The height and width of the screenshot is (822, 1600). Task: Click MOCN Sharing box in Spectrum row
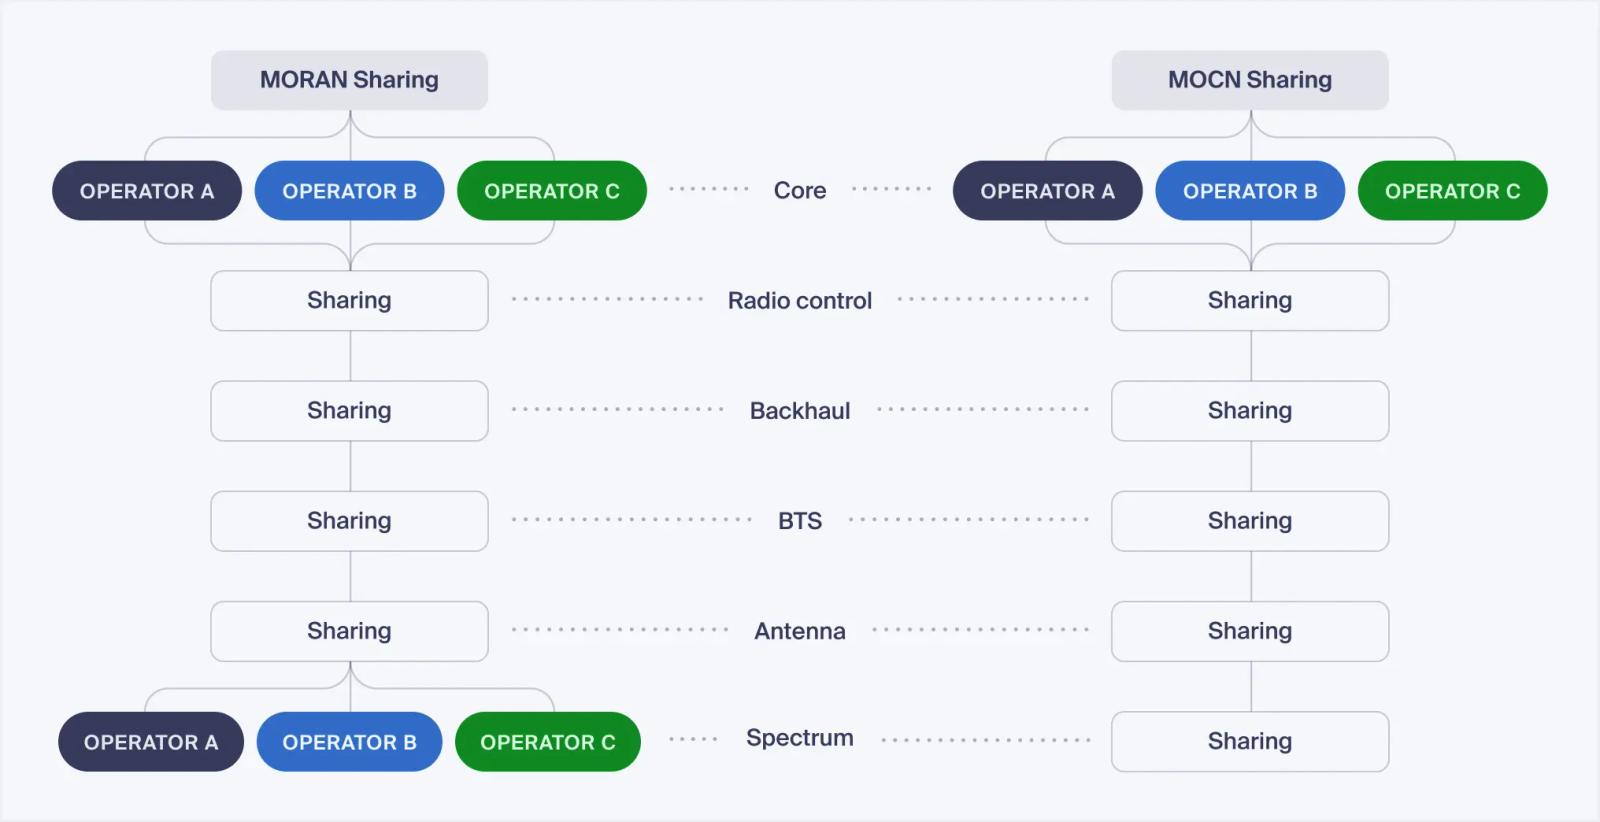pos(1250,742)
